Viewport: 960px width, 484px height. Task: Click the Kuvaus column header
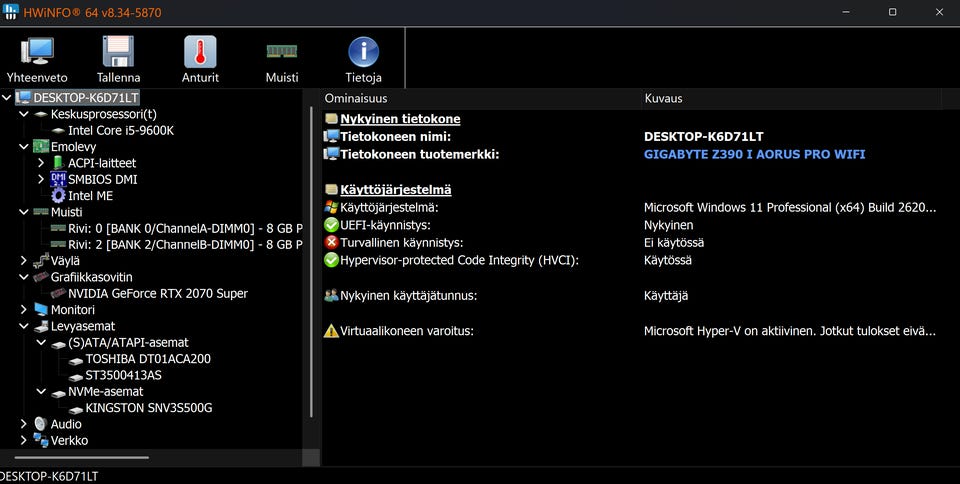tap(663, 99)
